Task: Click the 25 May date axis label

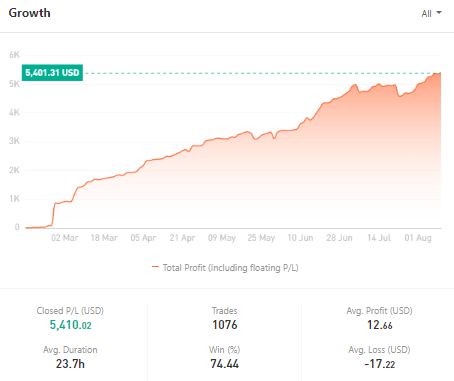Action: [x=261, y=238]
